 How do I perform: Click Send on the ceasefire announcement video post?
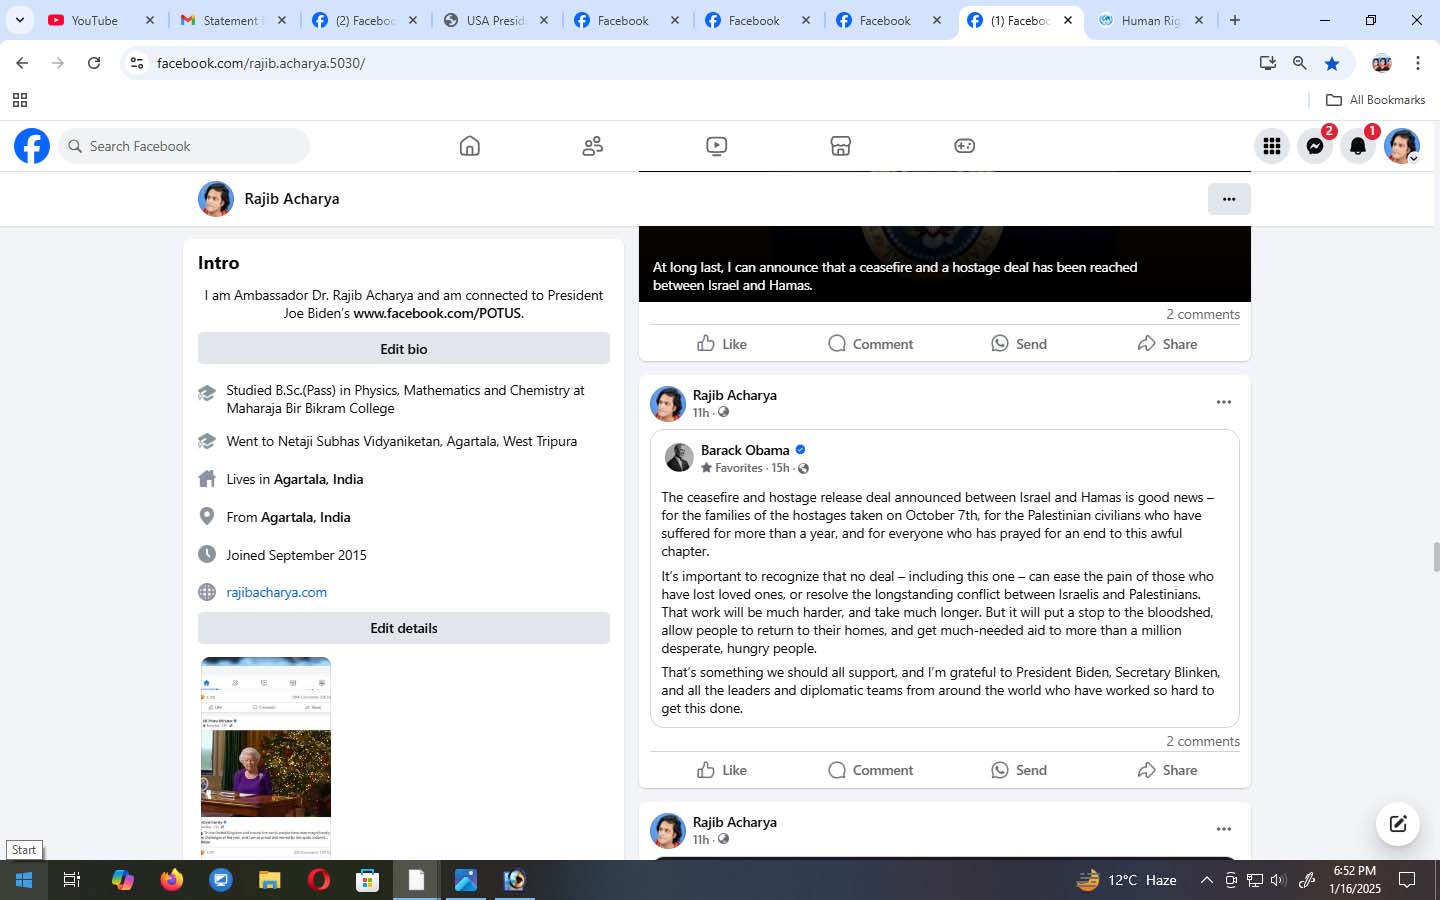coord(1019,344)
